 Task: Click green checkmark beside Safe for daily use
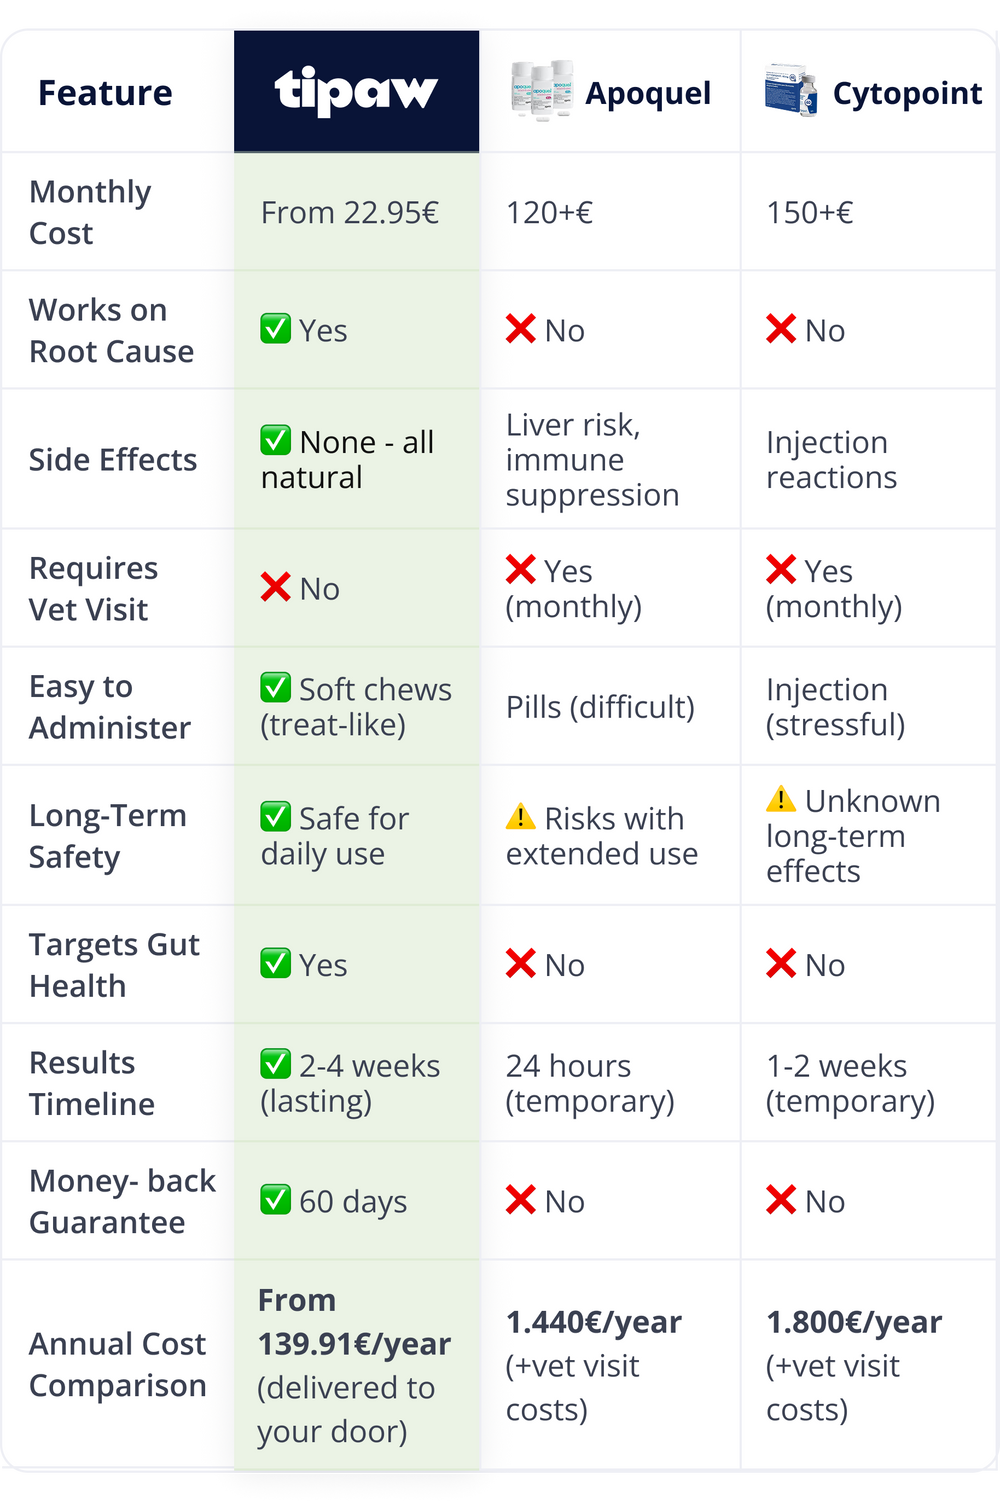[275, 817]
